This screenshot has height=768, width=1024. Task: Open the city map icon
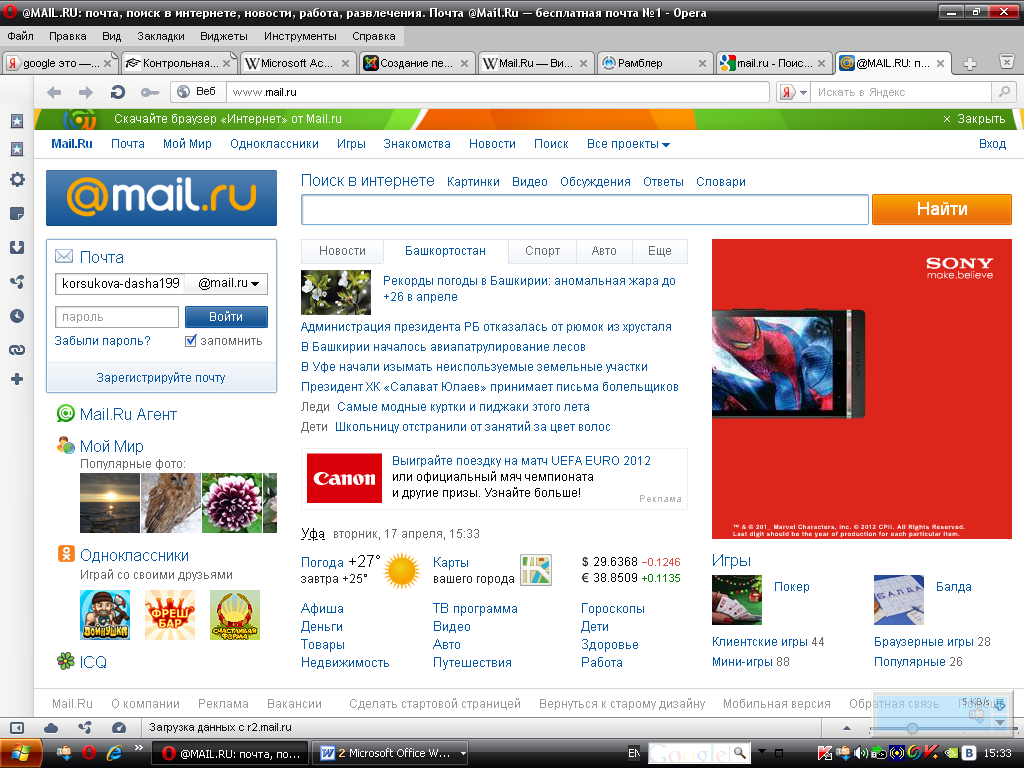pos(536,569)
